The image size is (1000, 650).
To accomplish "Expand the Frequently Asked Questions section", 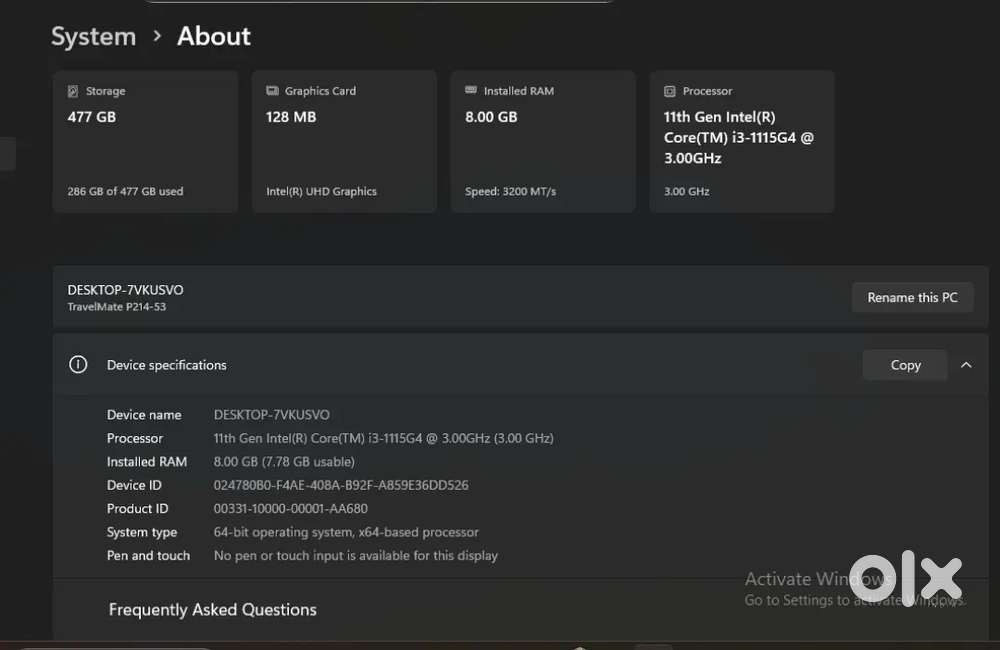I will 212,609.
